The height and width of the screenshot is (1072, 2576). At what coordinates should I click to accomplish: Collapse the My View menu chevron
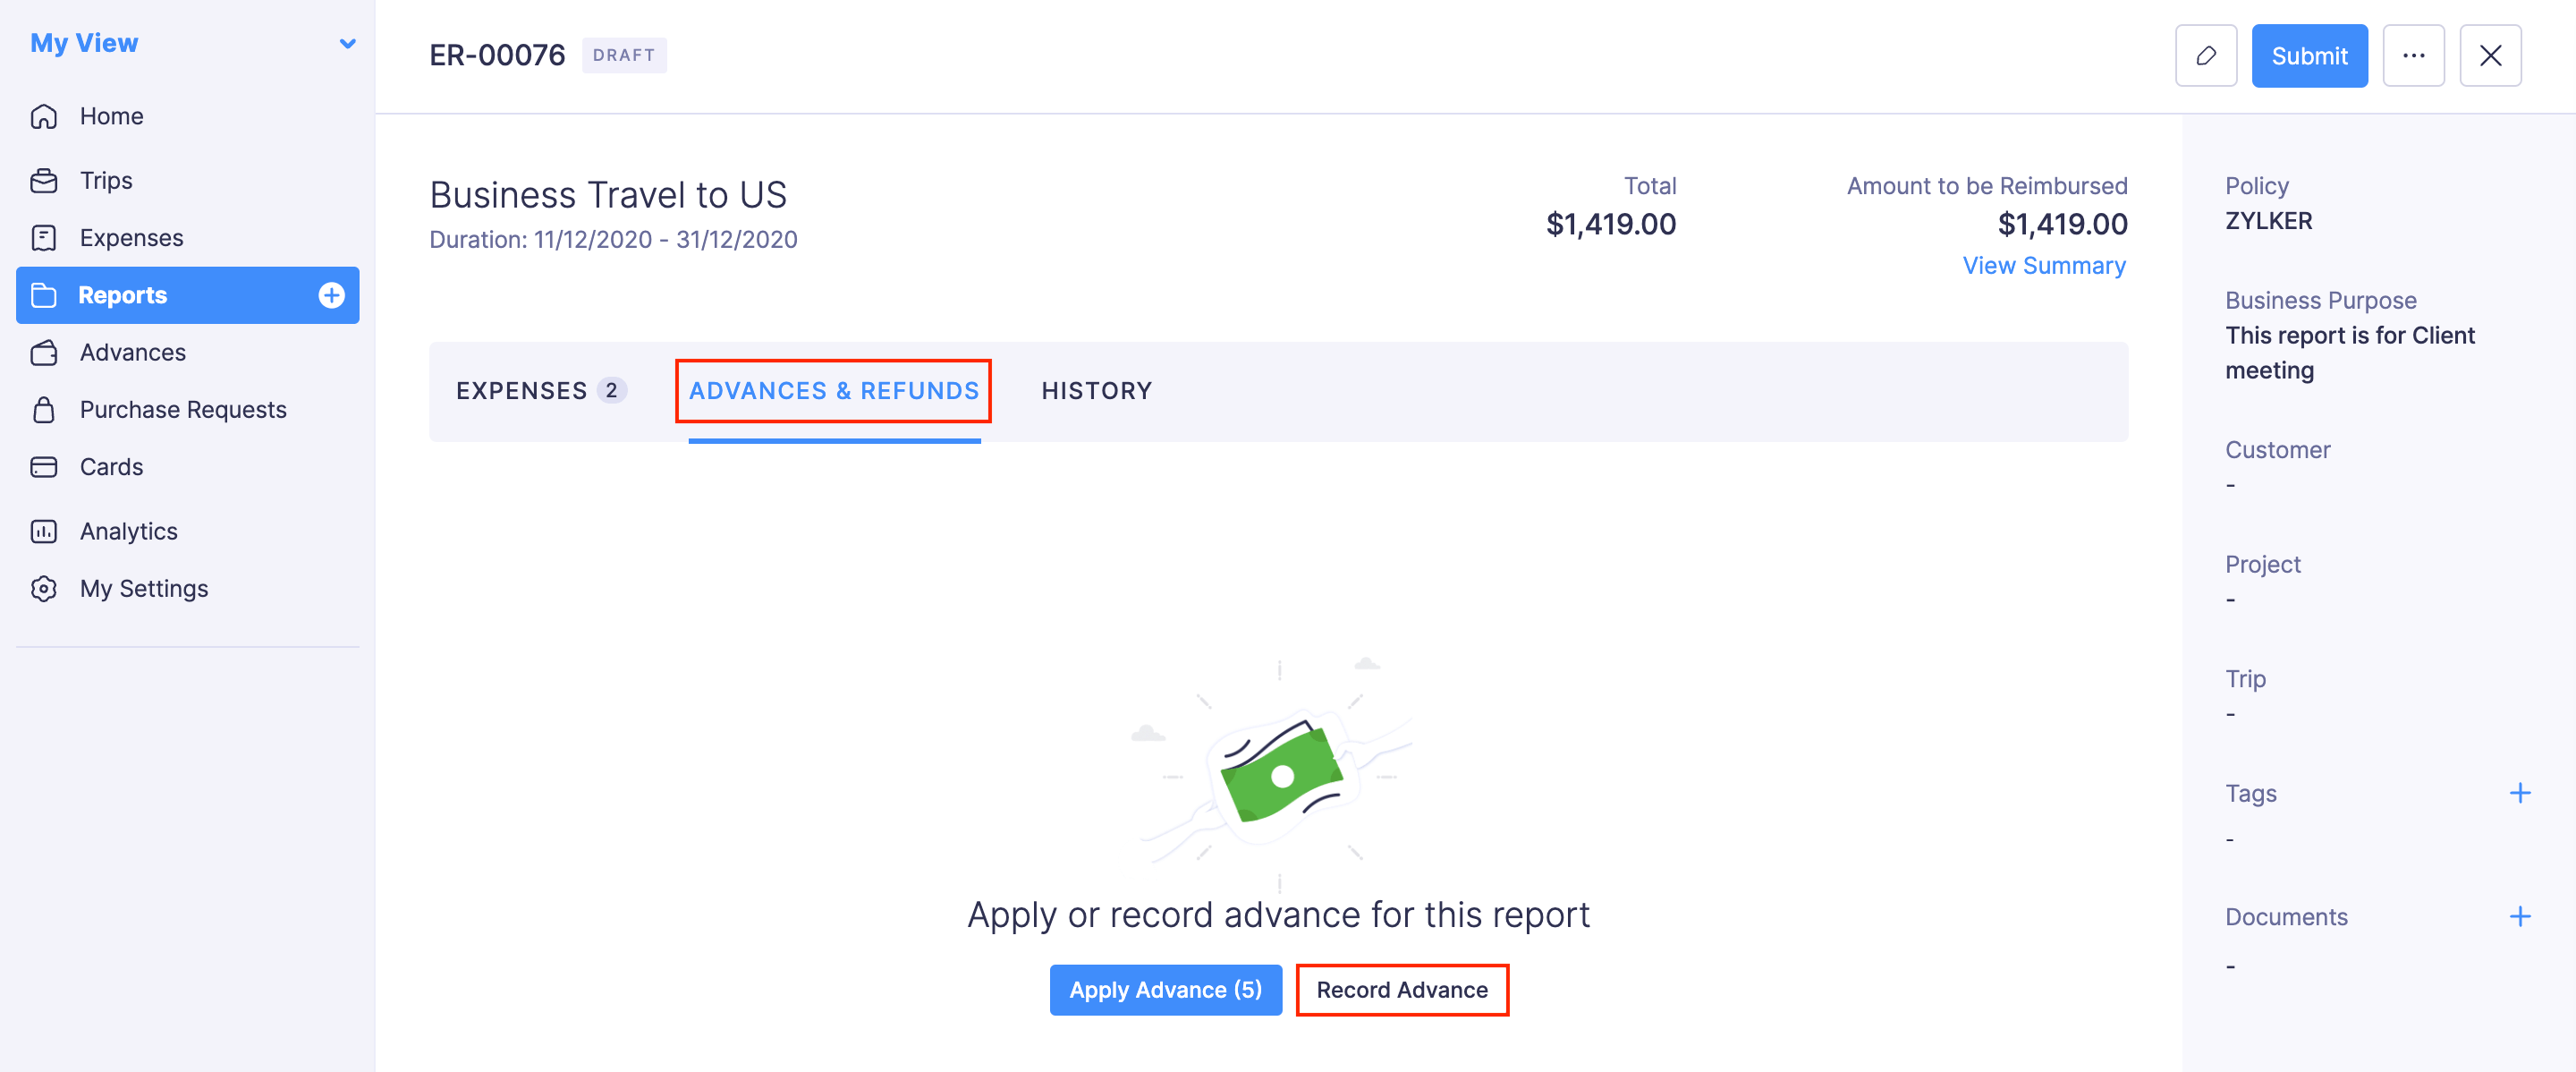[347, 43]
